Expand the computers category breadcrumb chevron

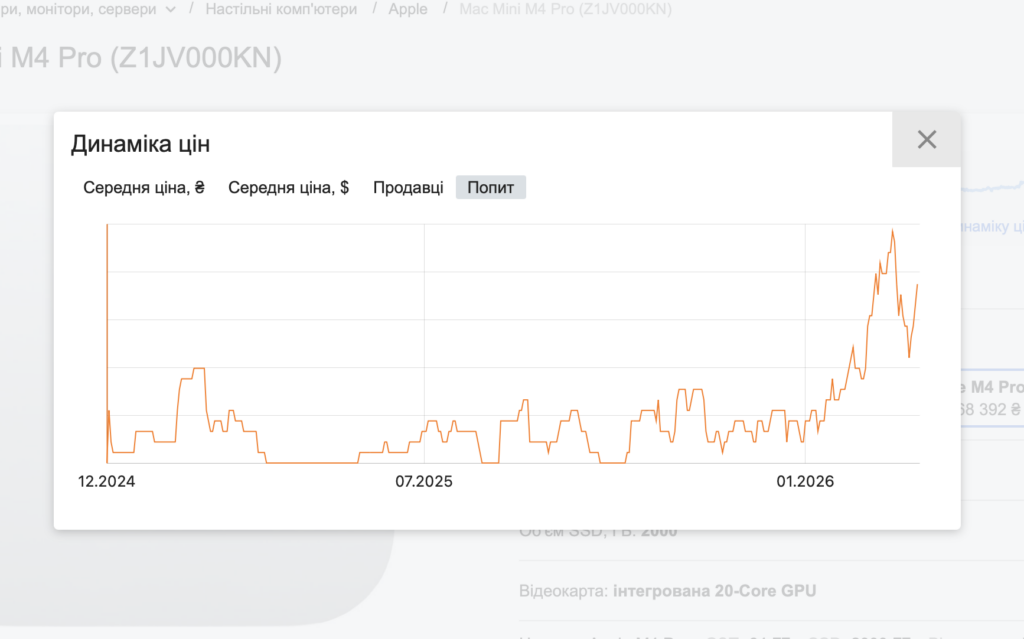tap(169, 9)
